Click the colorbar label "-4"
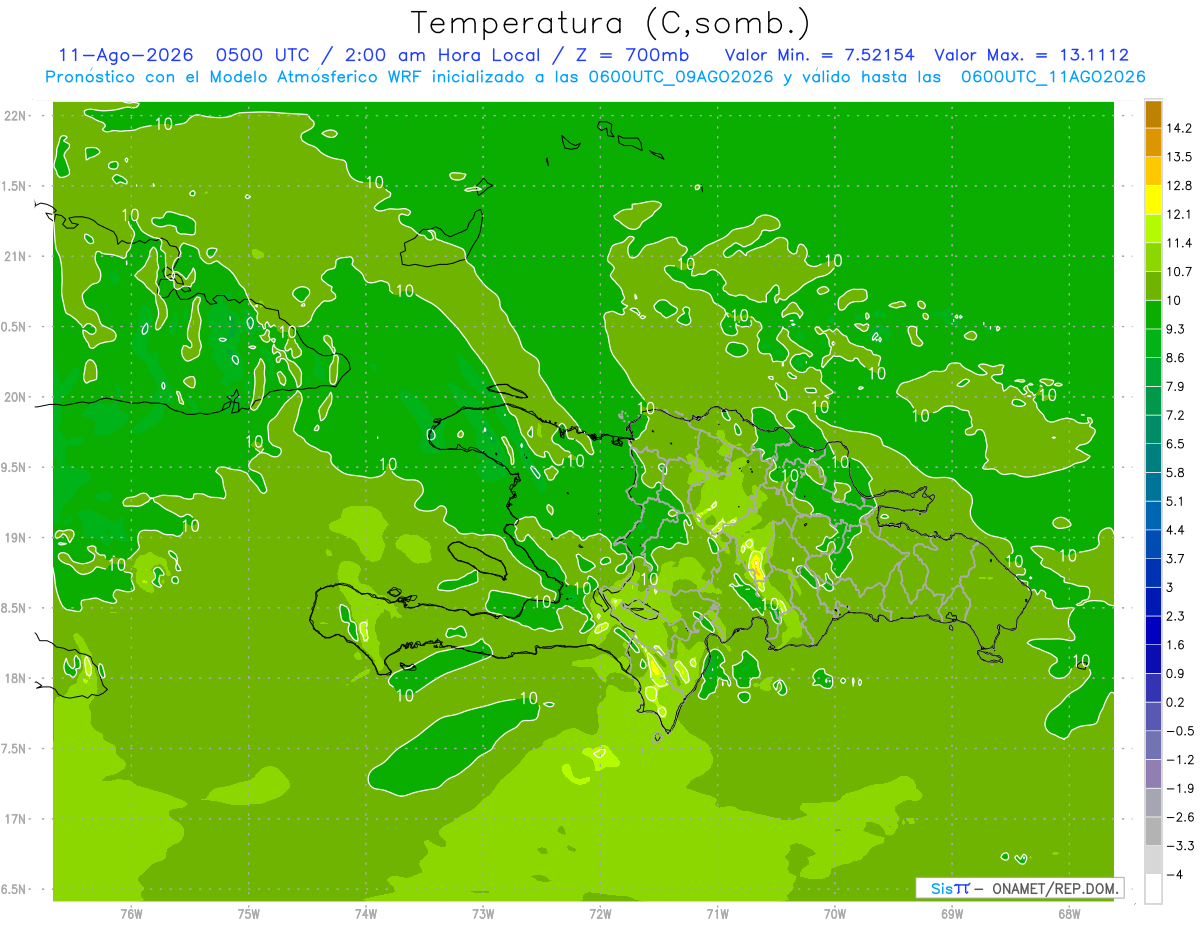This screenshot has height=927, width=1200. pyautogui.click(x=1176, y=875)
